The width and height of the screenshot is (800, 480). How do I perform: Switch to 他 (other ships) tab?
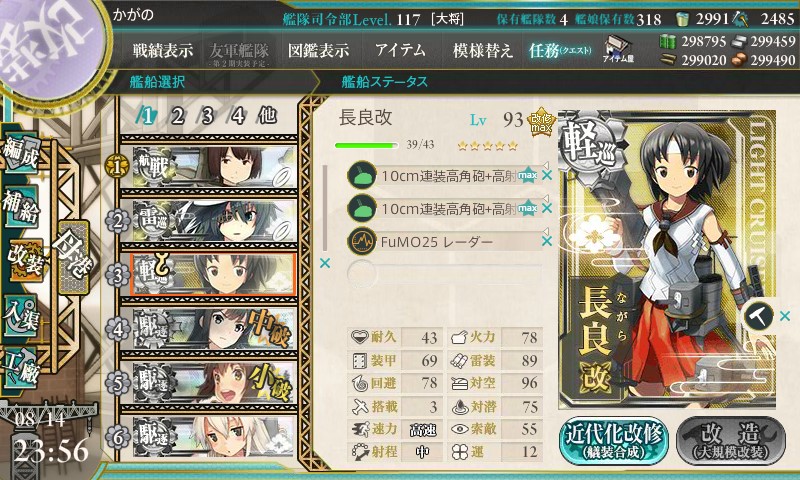tap(267, 116)
